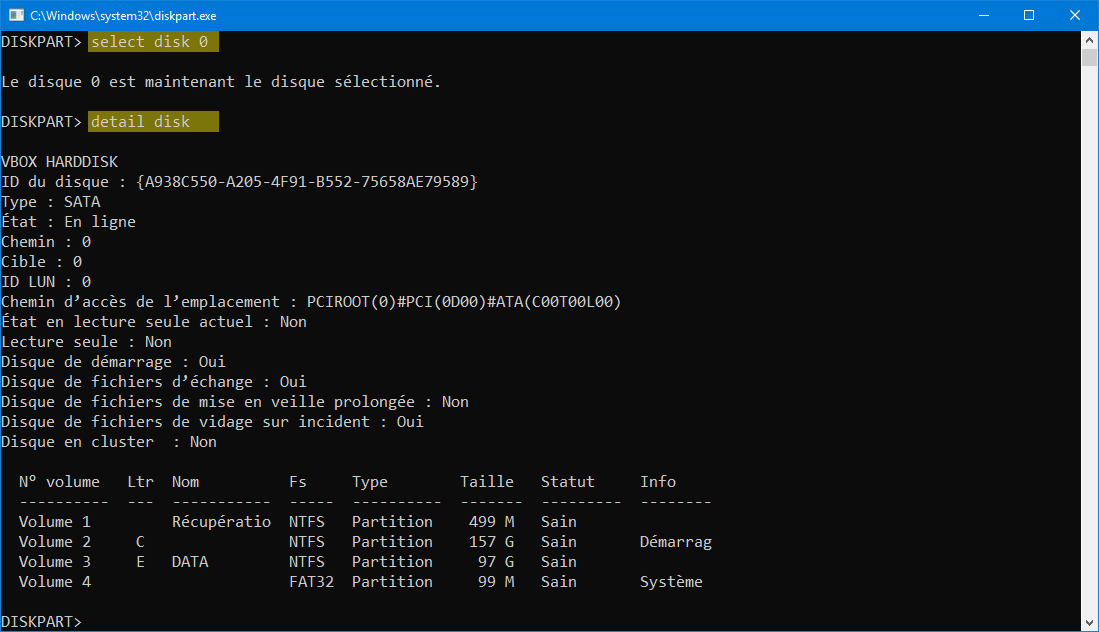Close the diskpart window
This screenshot has height=632, width=1099.
pyautogui.click(x=1075, y=15)
